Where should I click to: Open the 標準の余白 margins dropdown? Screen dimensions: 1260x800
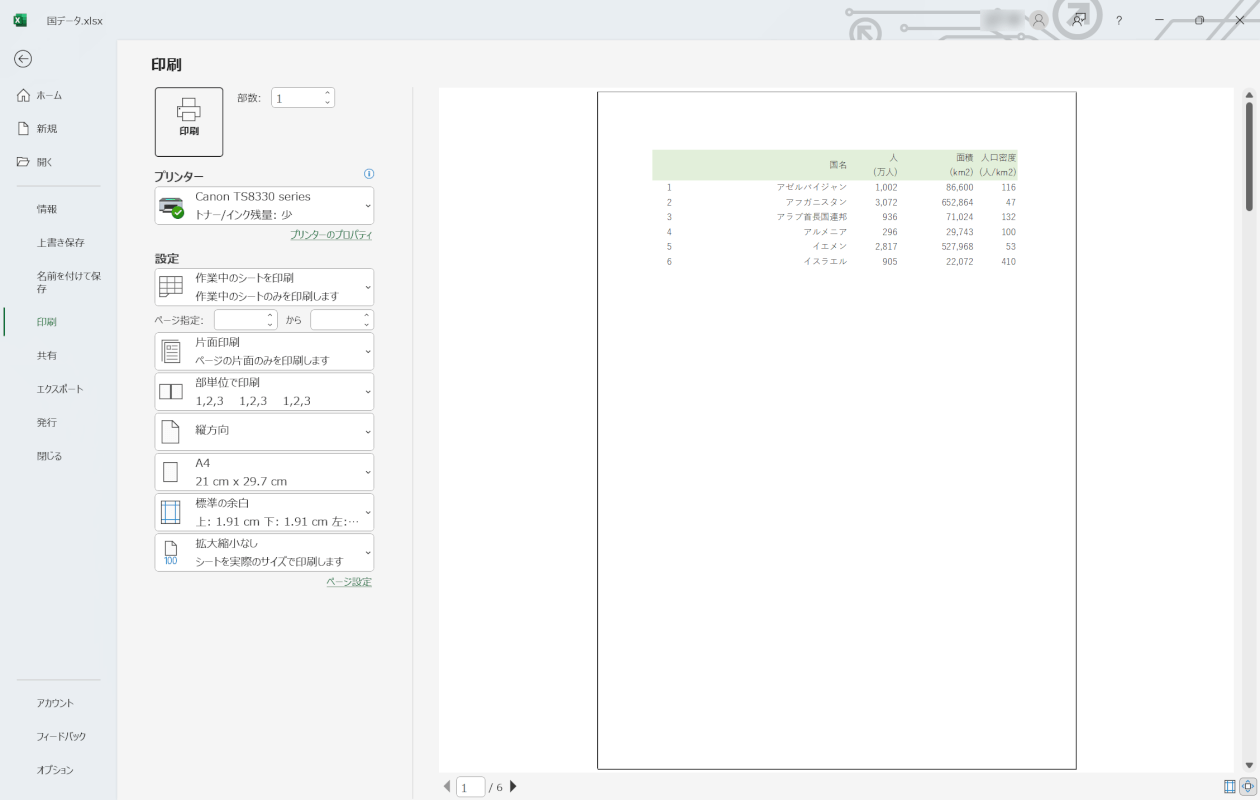(264, 512)
